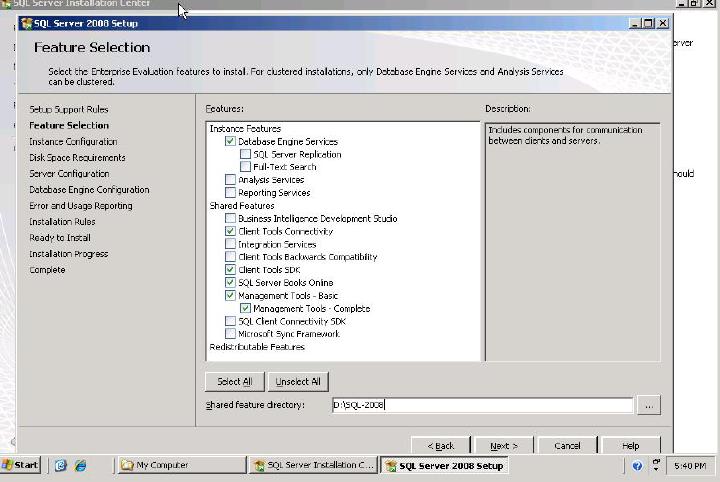Click Redistributable Features group label
Viewport: 720px width, 482px height.
click(257, 347)
